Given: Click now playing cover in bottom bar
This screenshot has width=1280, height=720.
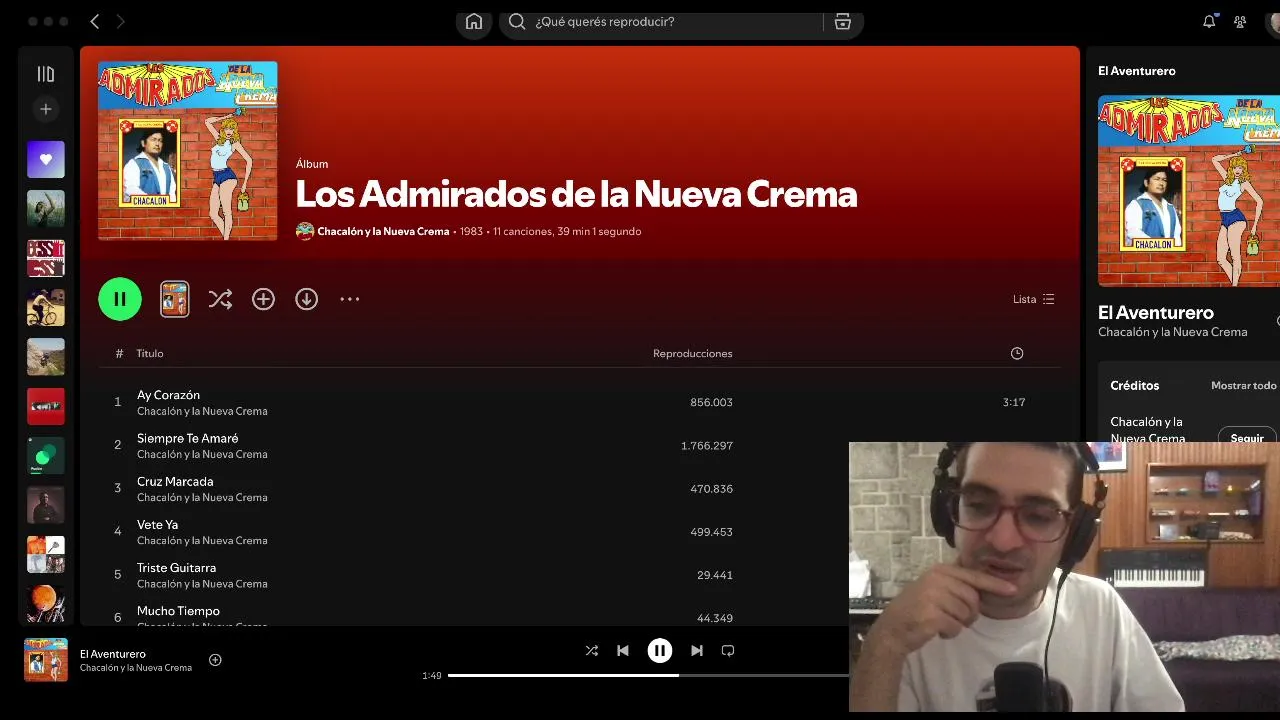Looking at the screenshot, I should [x=46, y=660].
